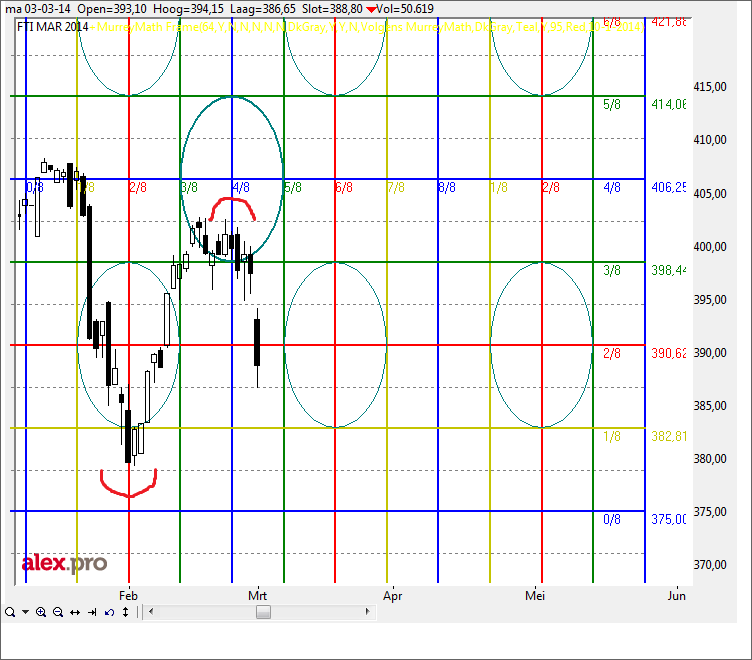
Task: Click the horizontal scrollbar thumb
Action: point(263,612)
